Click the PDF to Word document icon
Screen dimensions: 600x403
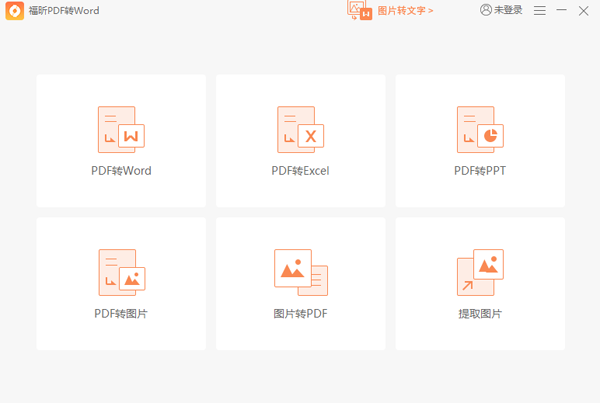pos(121,129)
